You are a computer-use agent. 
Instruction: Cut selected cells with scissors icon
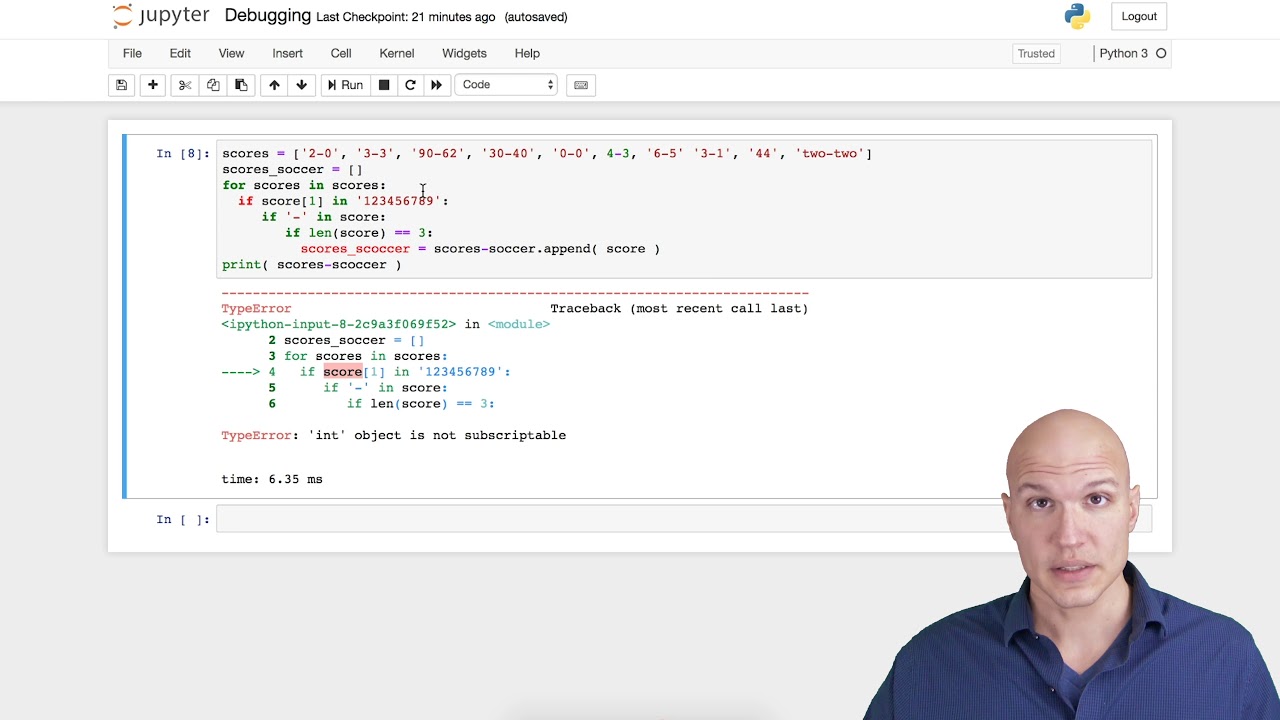tap(185, 85)
